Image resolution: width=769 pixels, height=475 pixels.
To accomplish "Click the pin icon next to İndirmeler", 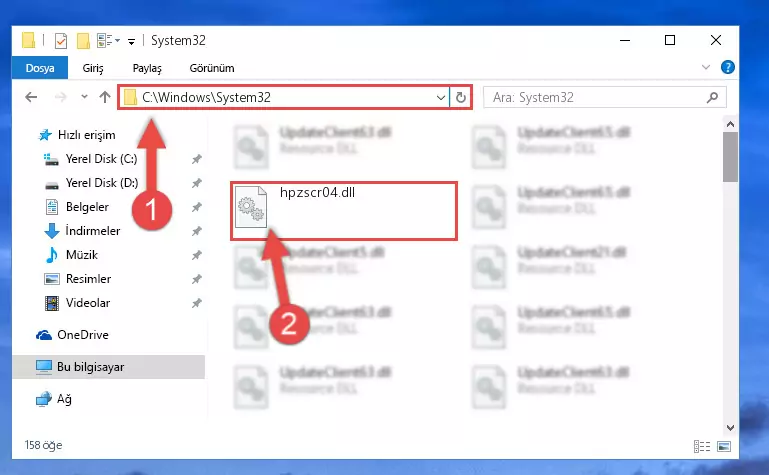I will point(197,231).
